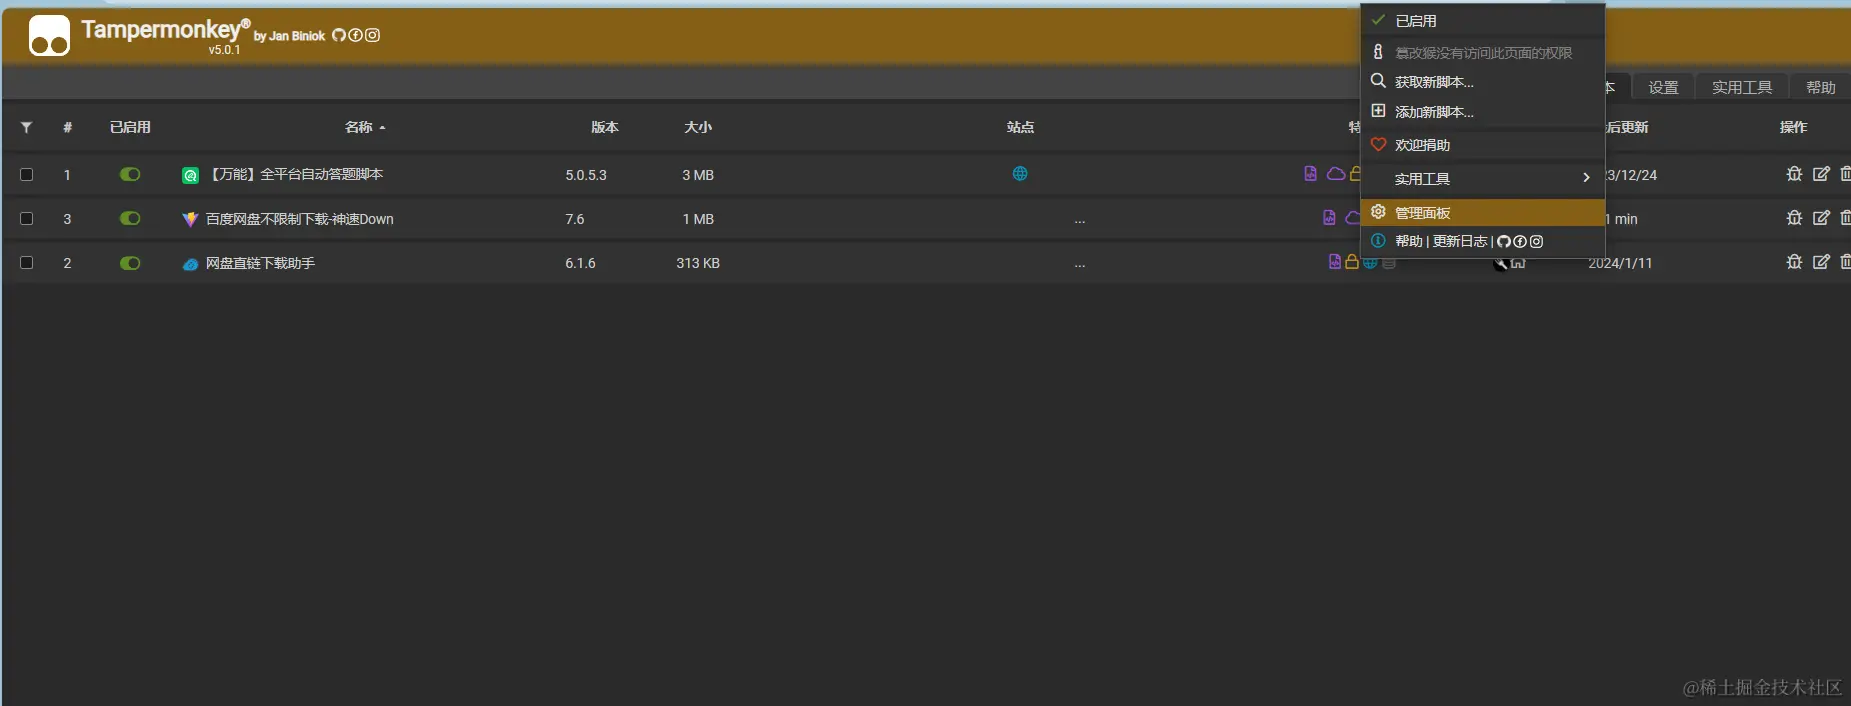Click version cell 6.1.6

click(x=580, y=263)
